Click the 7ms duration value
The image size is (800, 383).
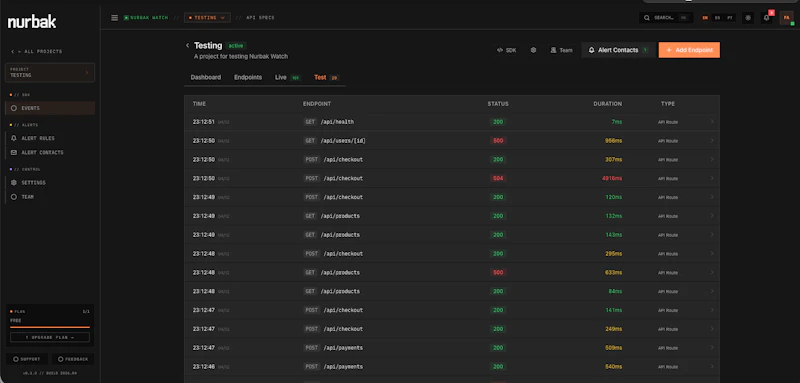[616, 122]
